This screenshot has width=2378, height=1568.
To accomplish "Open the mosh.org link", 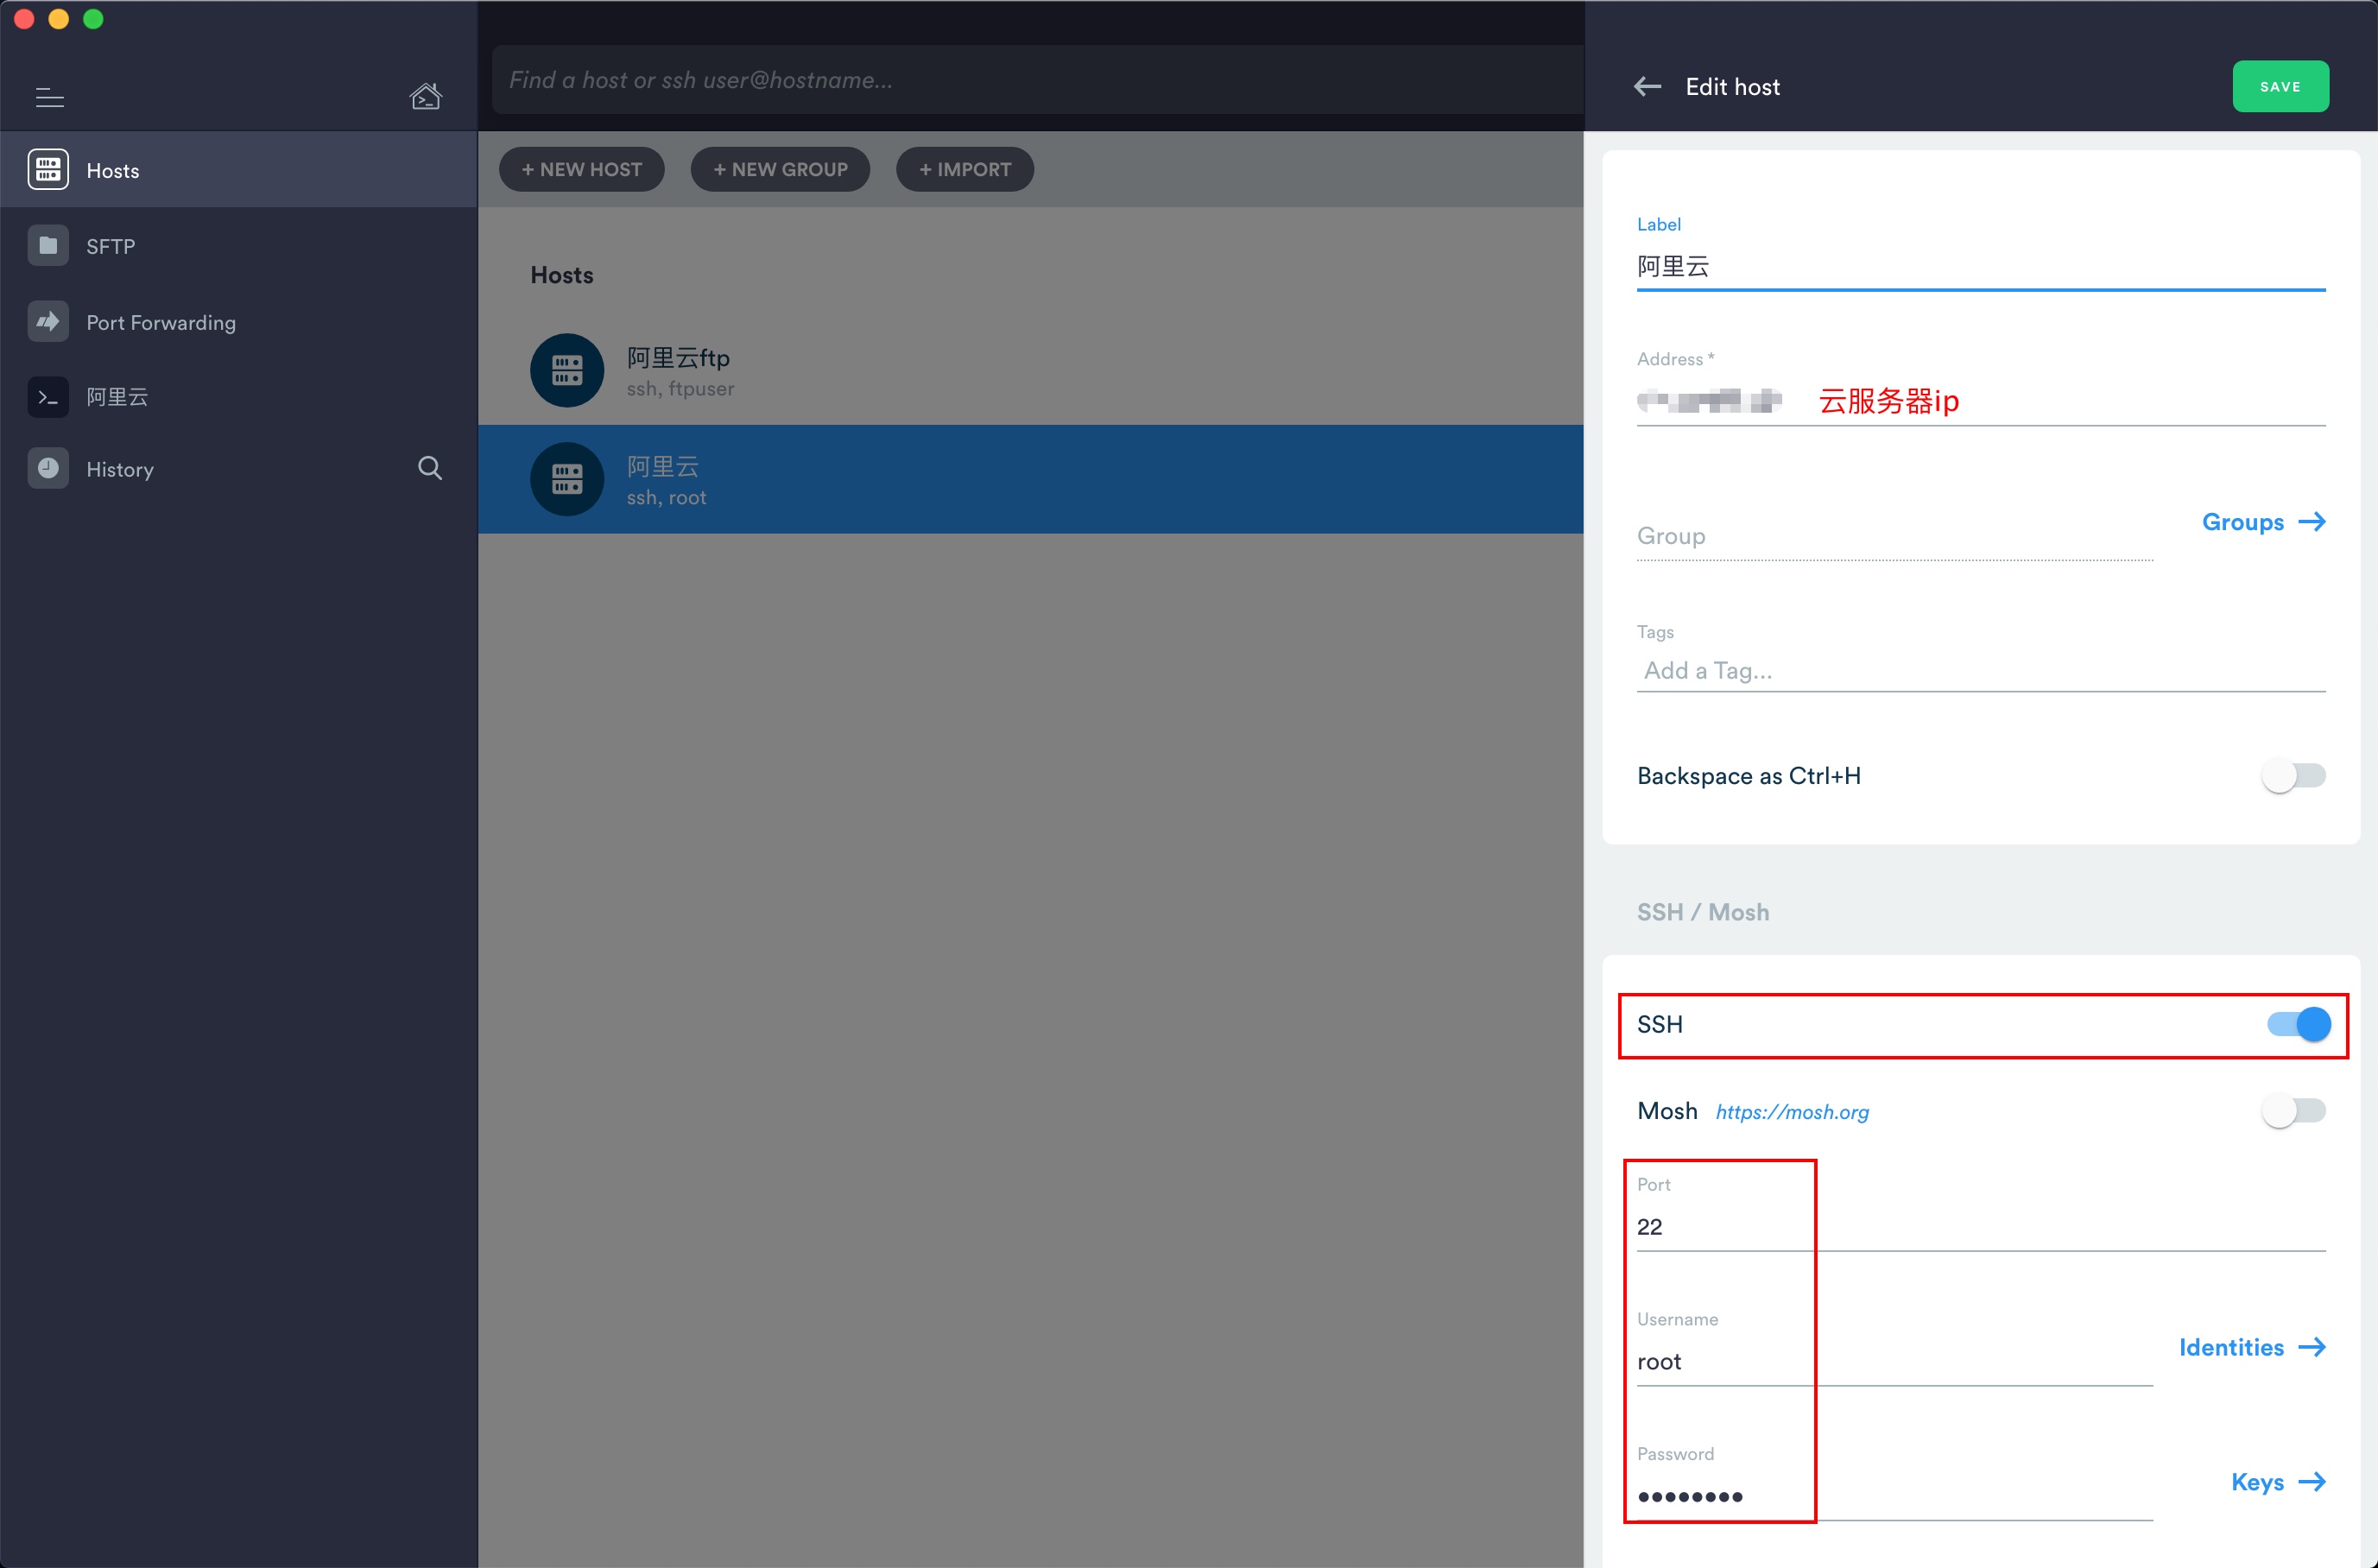I will [x=1791, y=1112].
